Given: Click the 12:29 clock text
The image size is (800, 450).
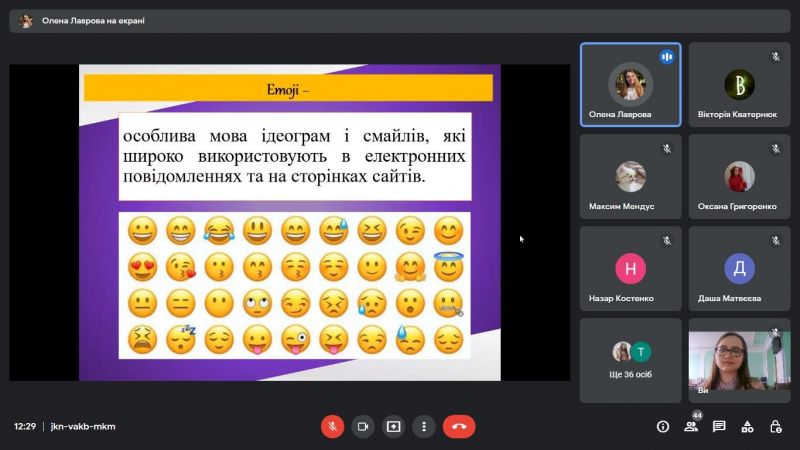Looking at the screenshot, I should (25, 427).
